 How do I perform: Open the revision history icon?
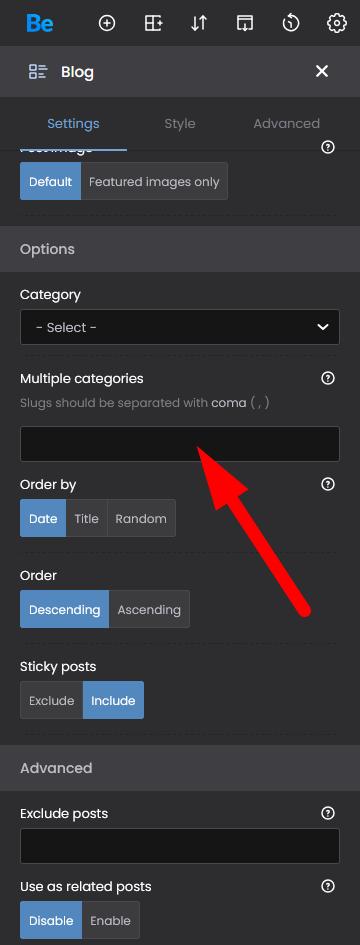291,24
